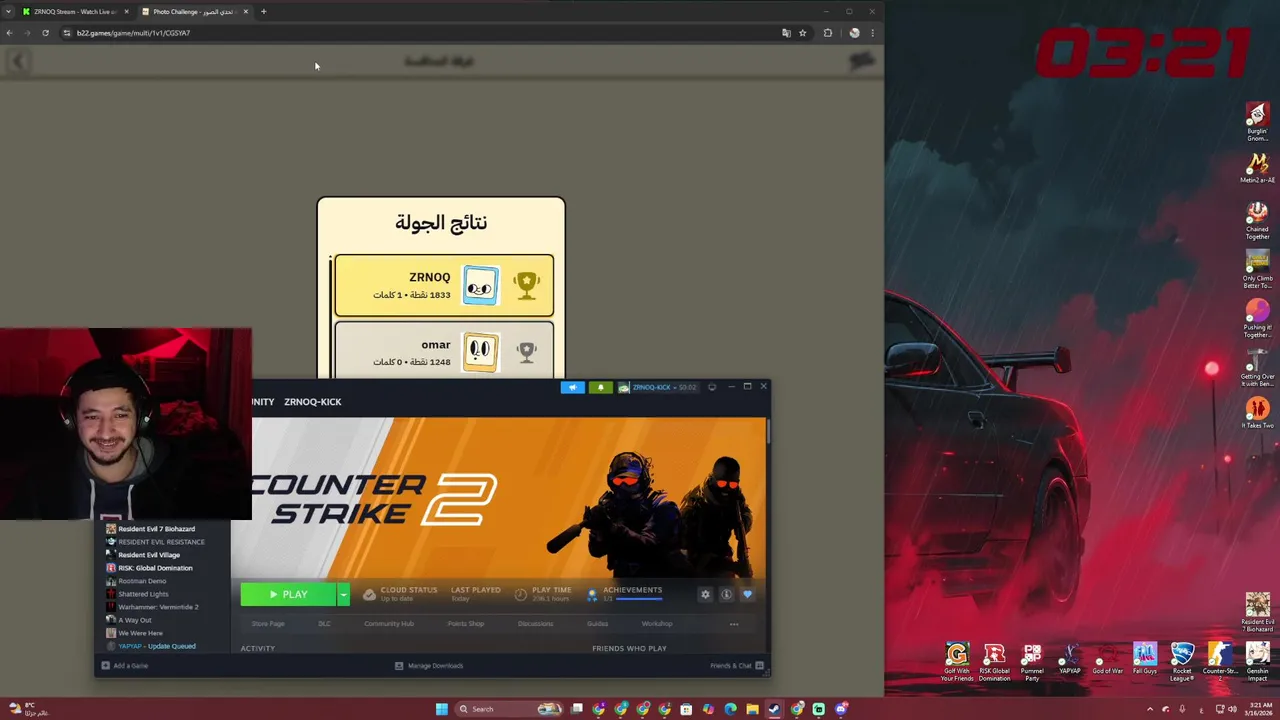
Task: Open Guides tab in Steam
Action: point(597,624)
